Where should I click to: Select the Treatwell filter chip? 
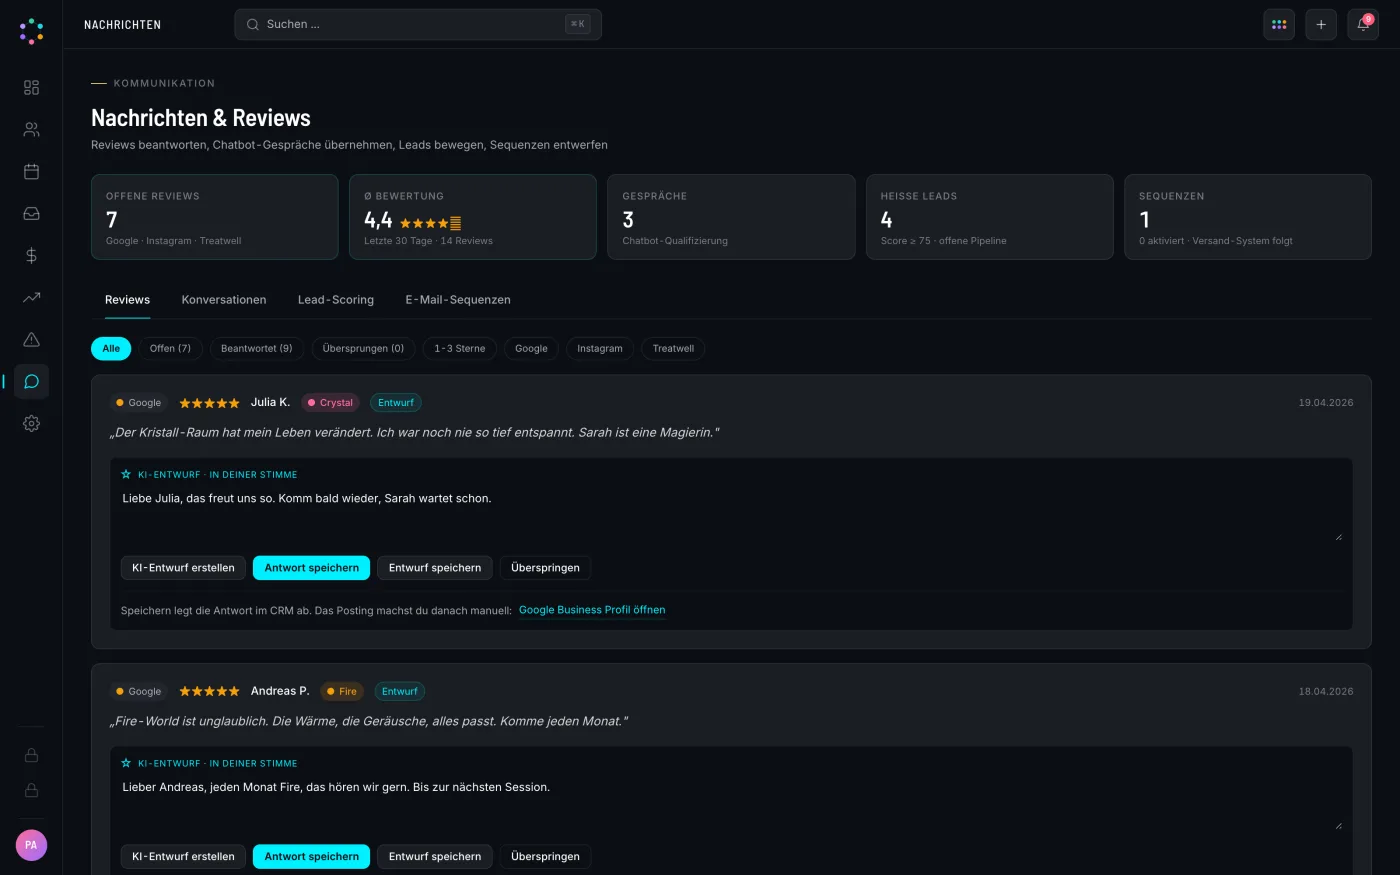[673, 348]
